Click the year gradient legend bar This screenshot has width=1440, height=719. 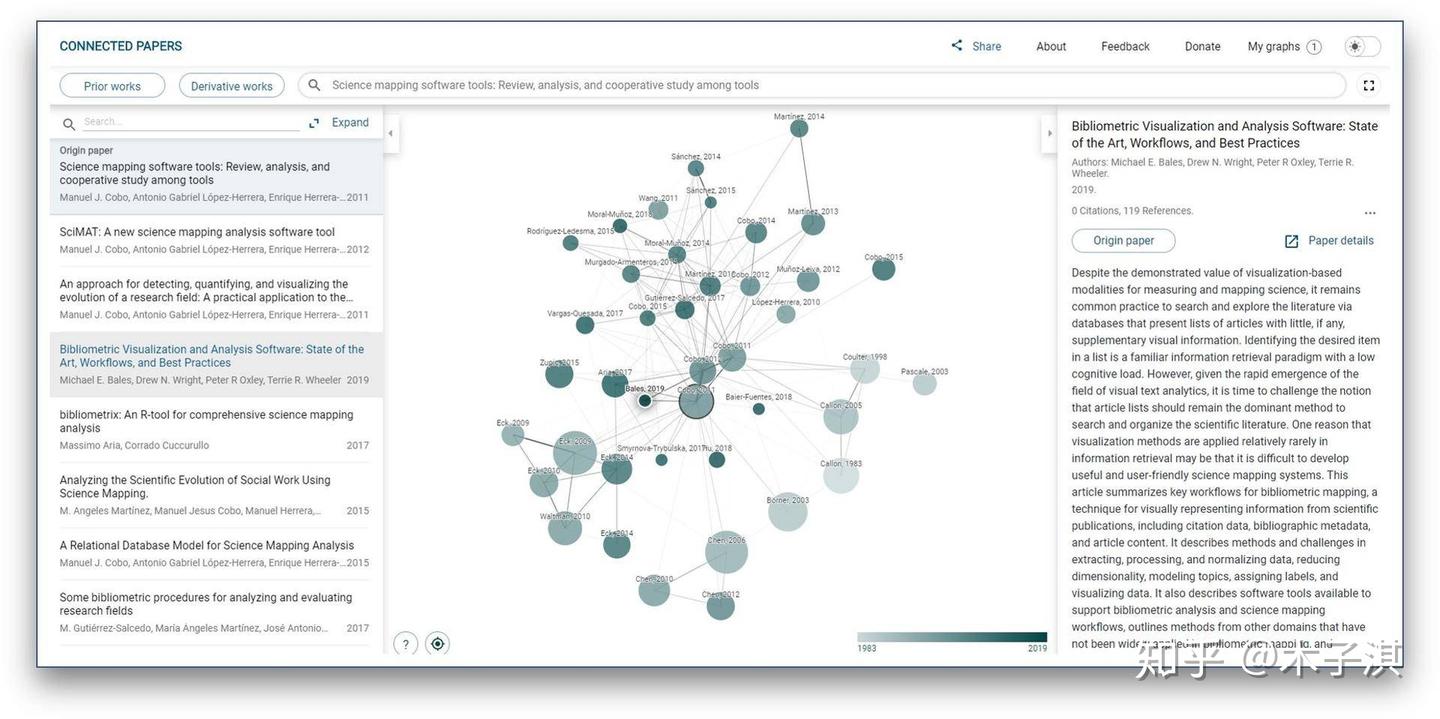[952, 637]
